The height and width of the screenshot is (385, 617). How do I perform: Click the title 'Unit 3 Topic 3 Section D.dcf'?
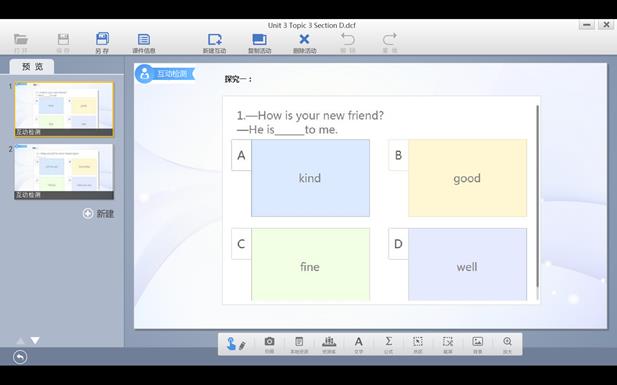pos(312,25)
